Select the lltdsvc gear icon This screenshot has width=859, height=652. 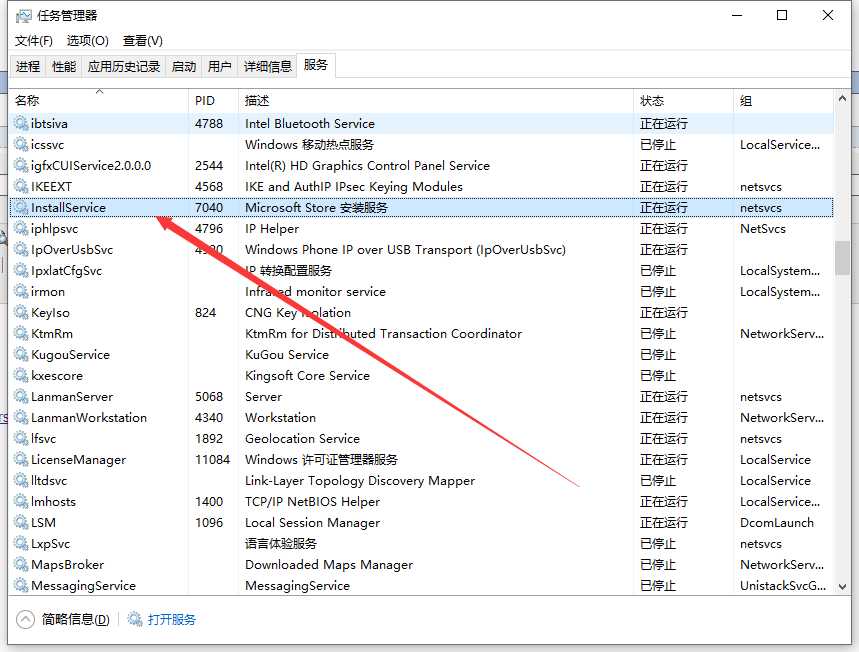click(21, 481)
